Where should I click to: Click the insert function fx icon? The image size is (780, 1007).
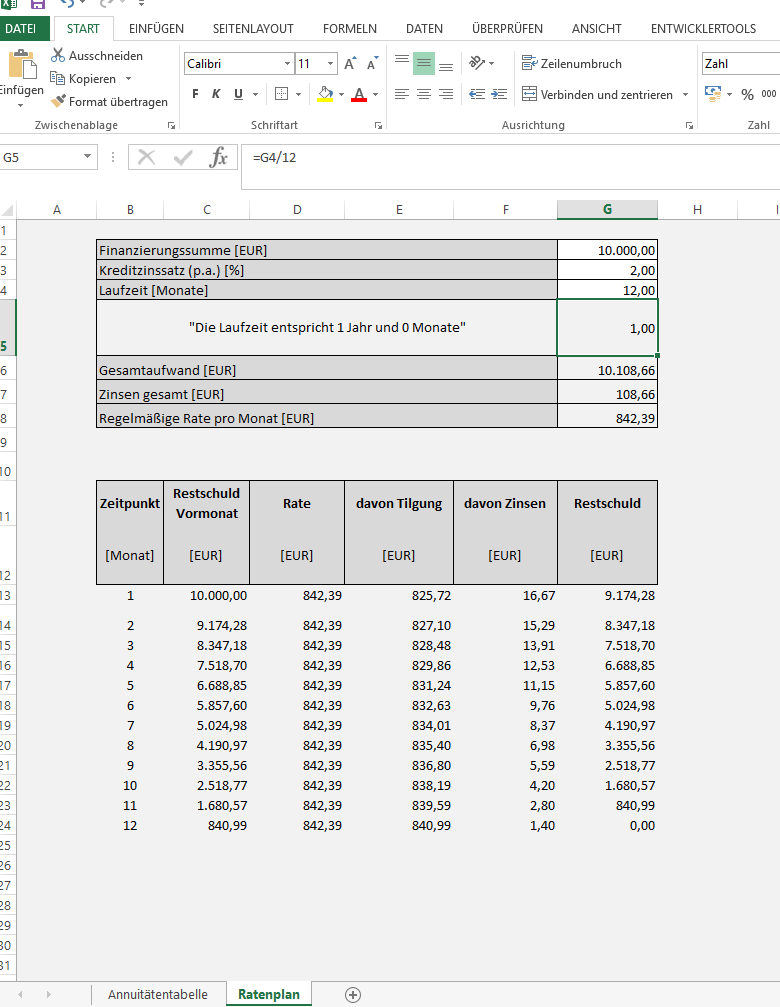218,157
